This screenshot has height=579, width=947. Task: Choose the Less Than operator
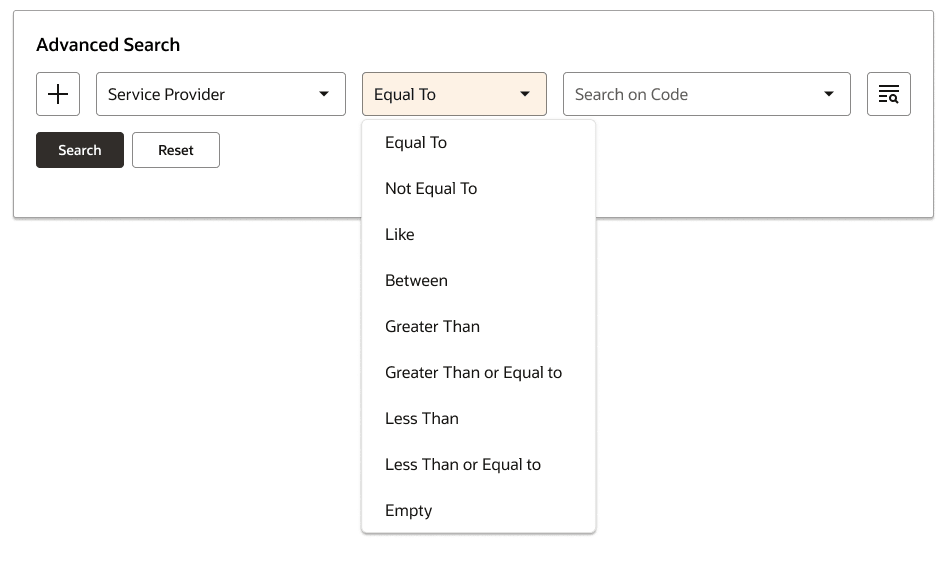(421, 418)
